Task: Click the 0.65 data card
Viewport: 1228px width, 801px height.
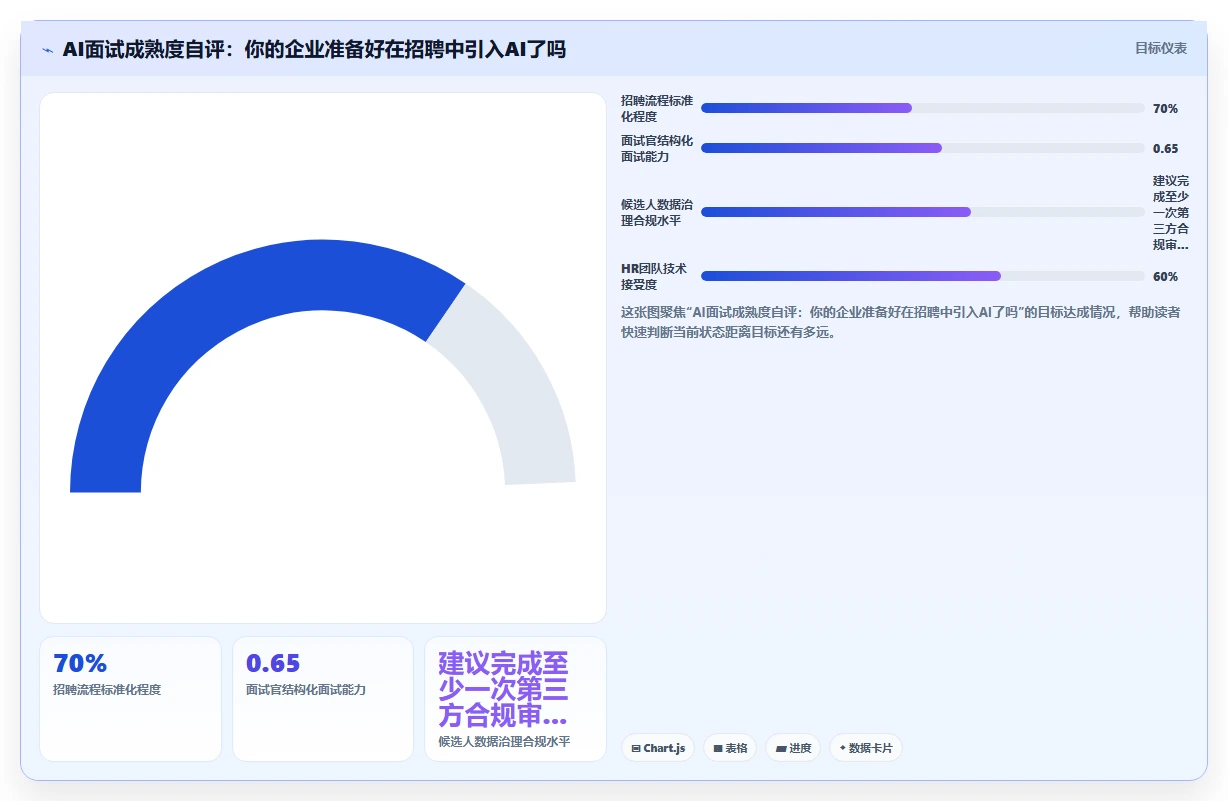Action: click(x=323, y=699)
